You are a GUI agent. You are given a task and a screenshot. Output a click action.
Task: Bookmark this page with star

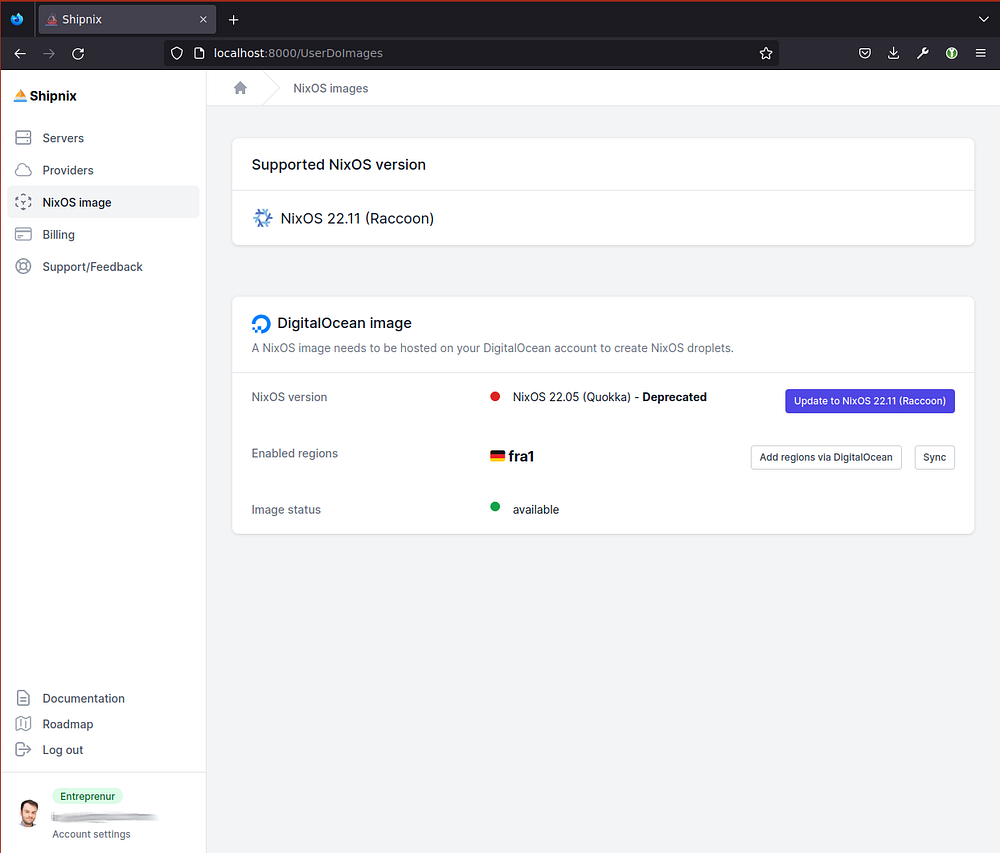766,54
